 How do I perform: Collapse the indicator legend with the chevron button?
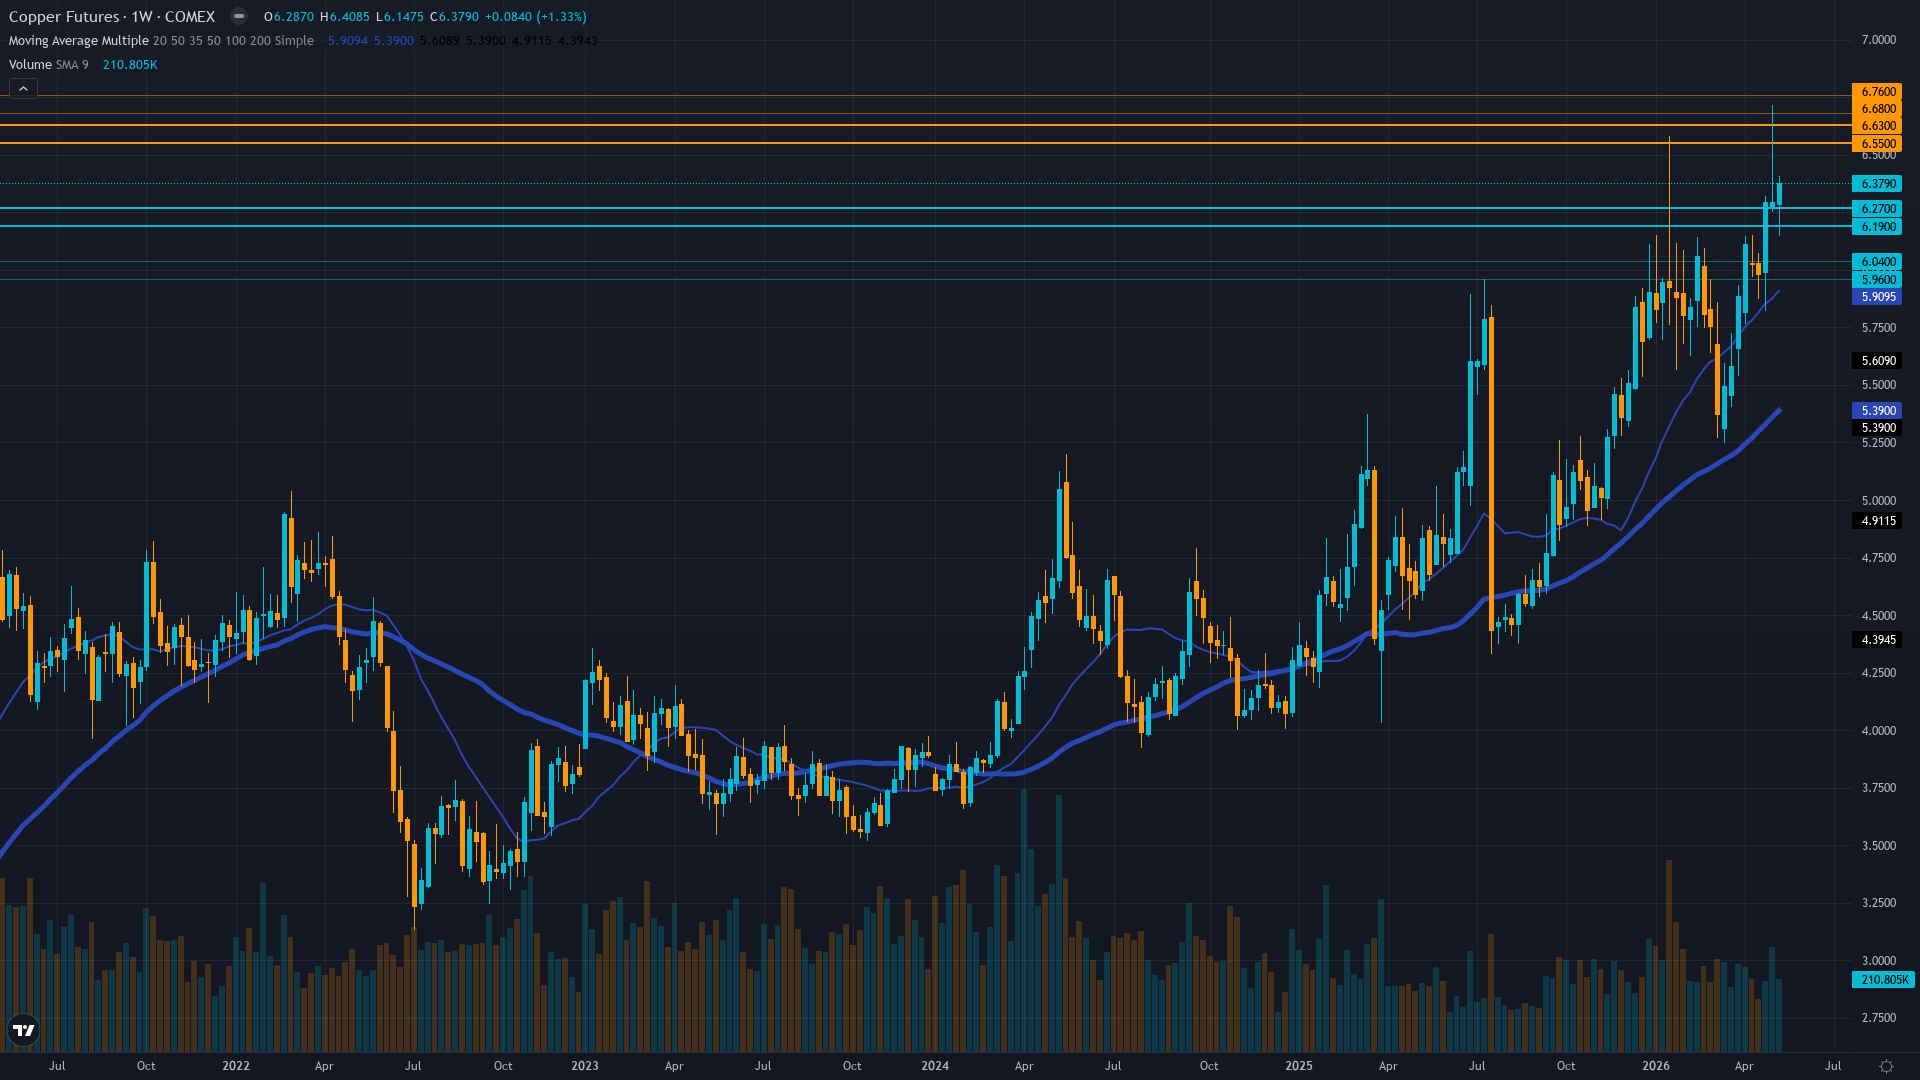coord(23,89)
